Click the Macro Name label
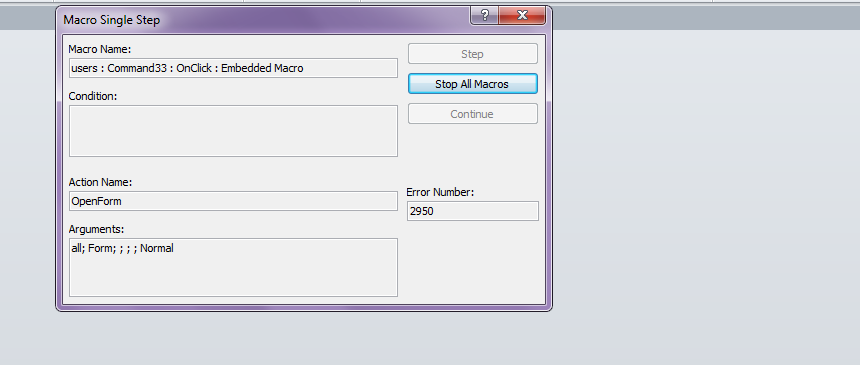Image resolution: width=860 pixels, height=365 pixels. pos(100,49)
